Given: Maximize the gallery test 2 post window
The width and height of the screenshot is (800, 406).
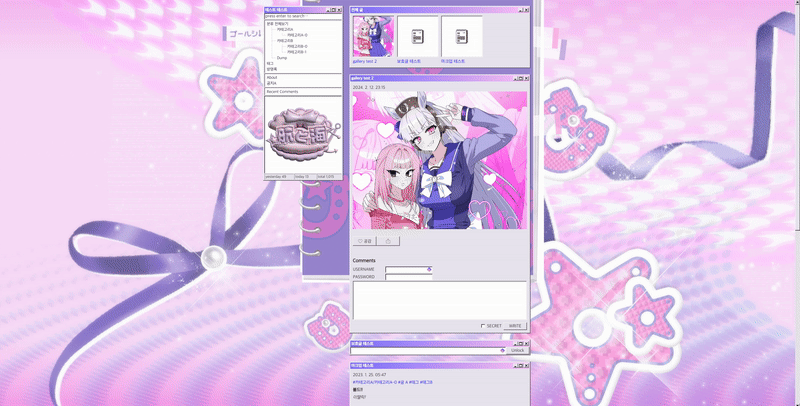Looking at the screenshot, I should 521,79.
